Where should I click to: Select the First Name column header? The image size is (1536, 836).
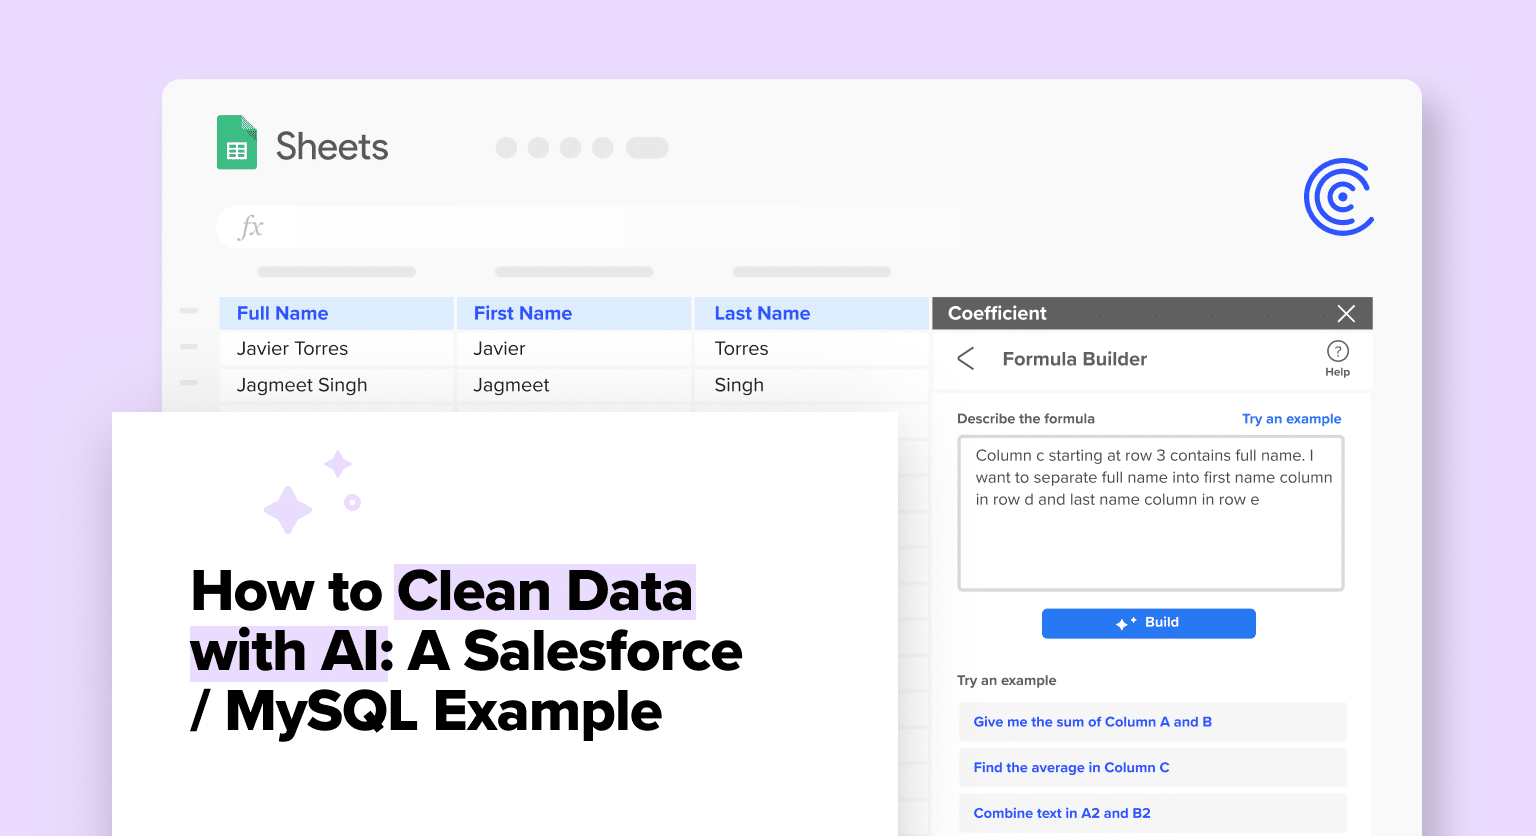point(574,313)
